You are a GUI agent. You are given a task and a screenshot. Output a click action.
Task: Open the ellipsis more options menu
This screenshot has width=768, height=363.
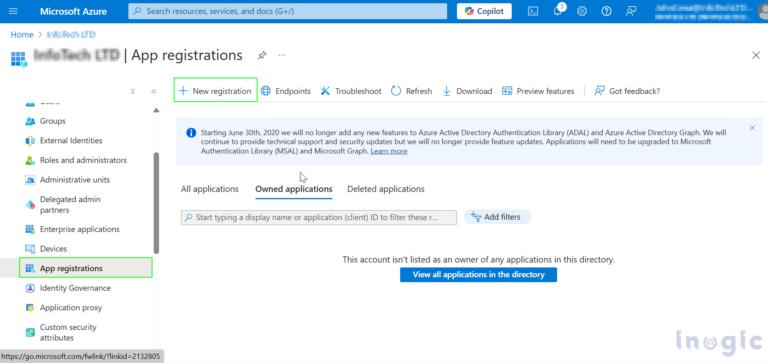[282, 55]
